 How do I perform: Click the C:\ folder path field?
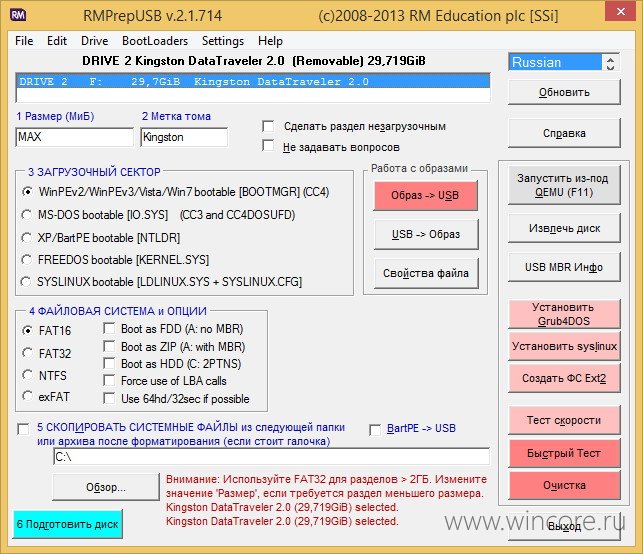[271, 456]
